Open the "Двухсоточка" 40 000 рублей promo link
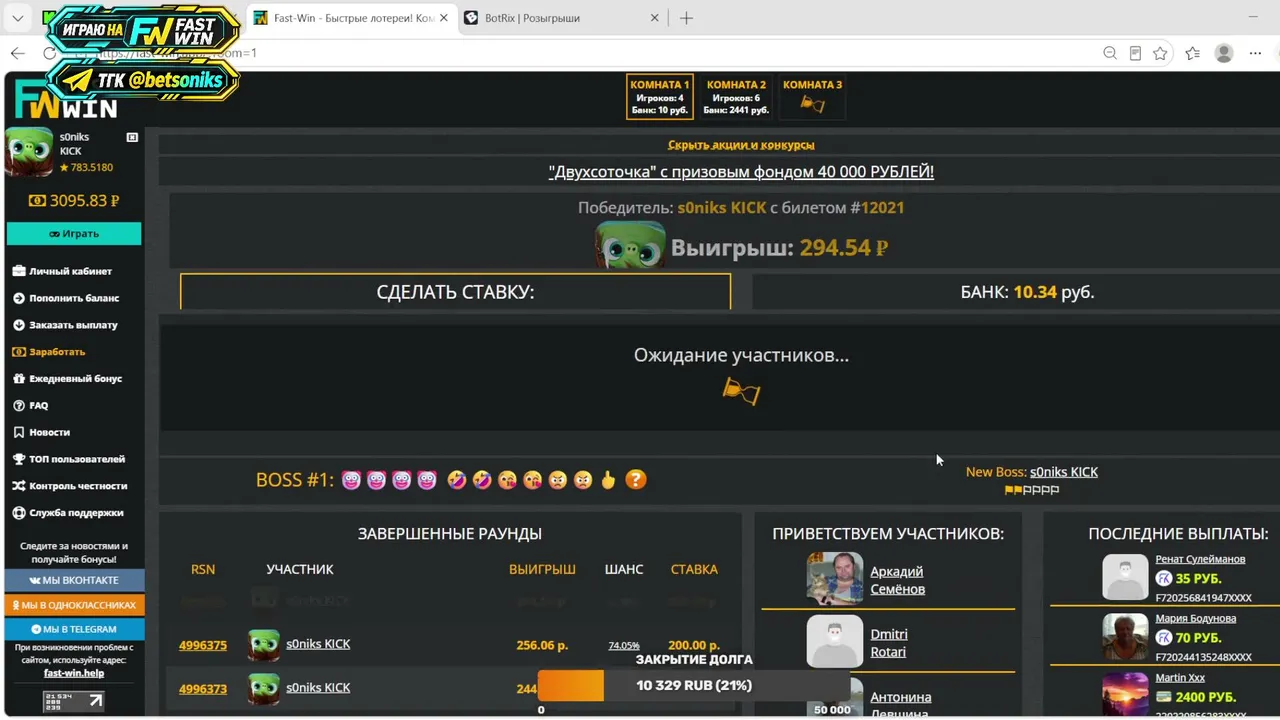1280x720 pixels. (741, 172)
